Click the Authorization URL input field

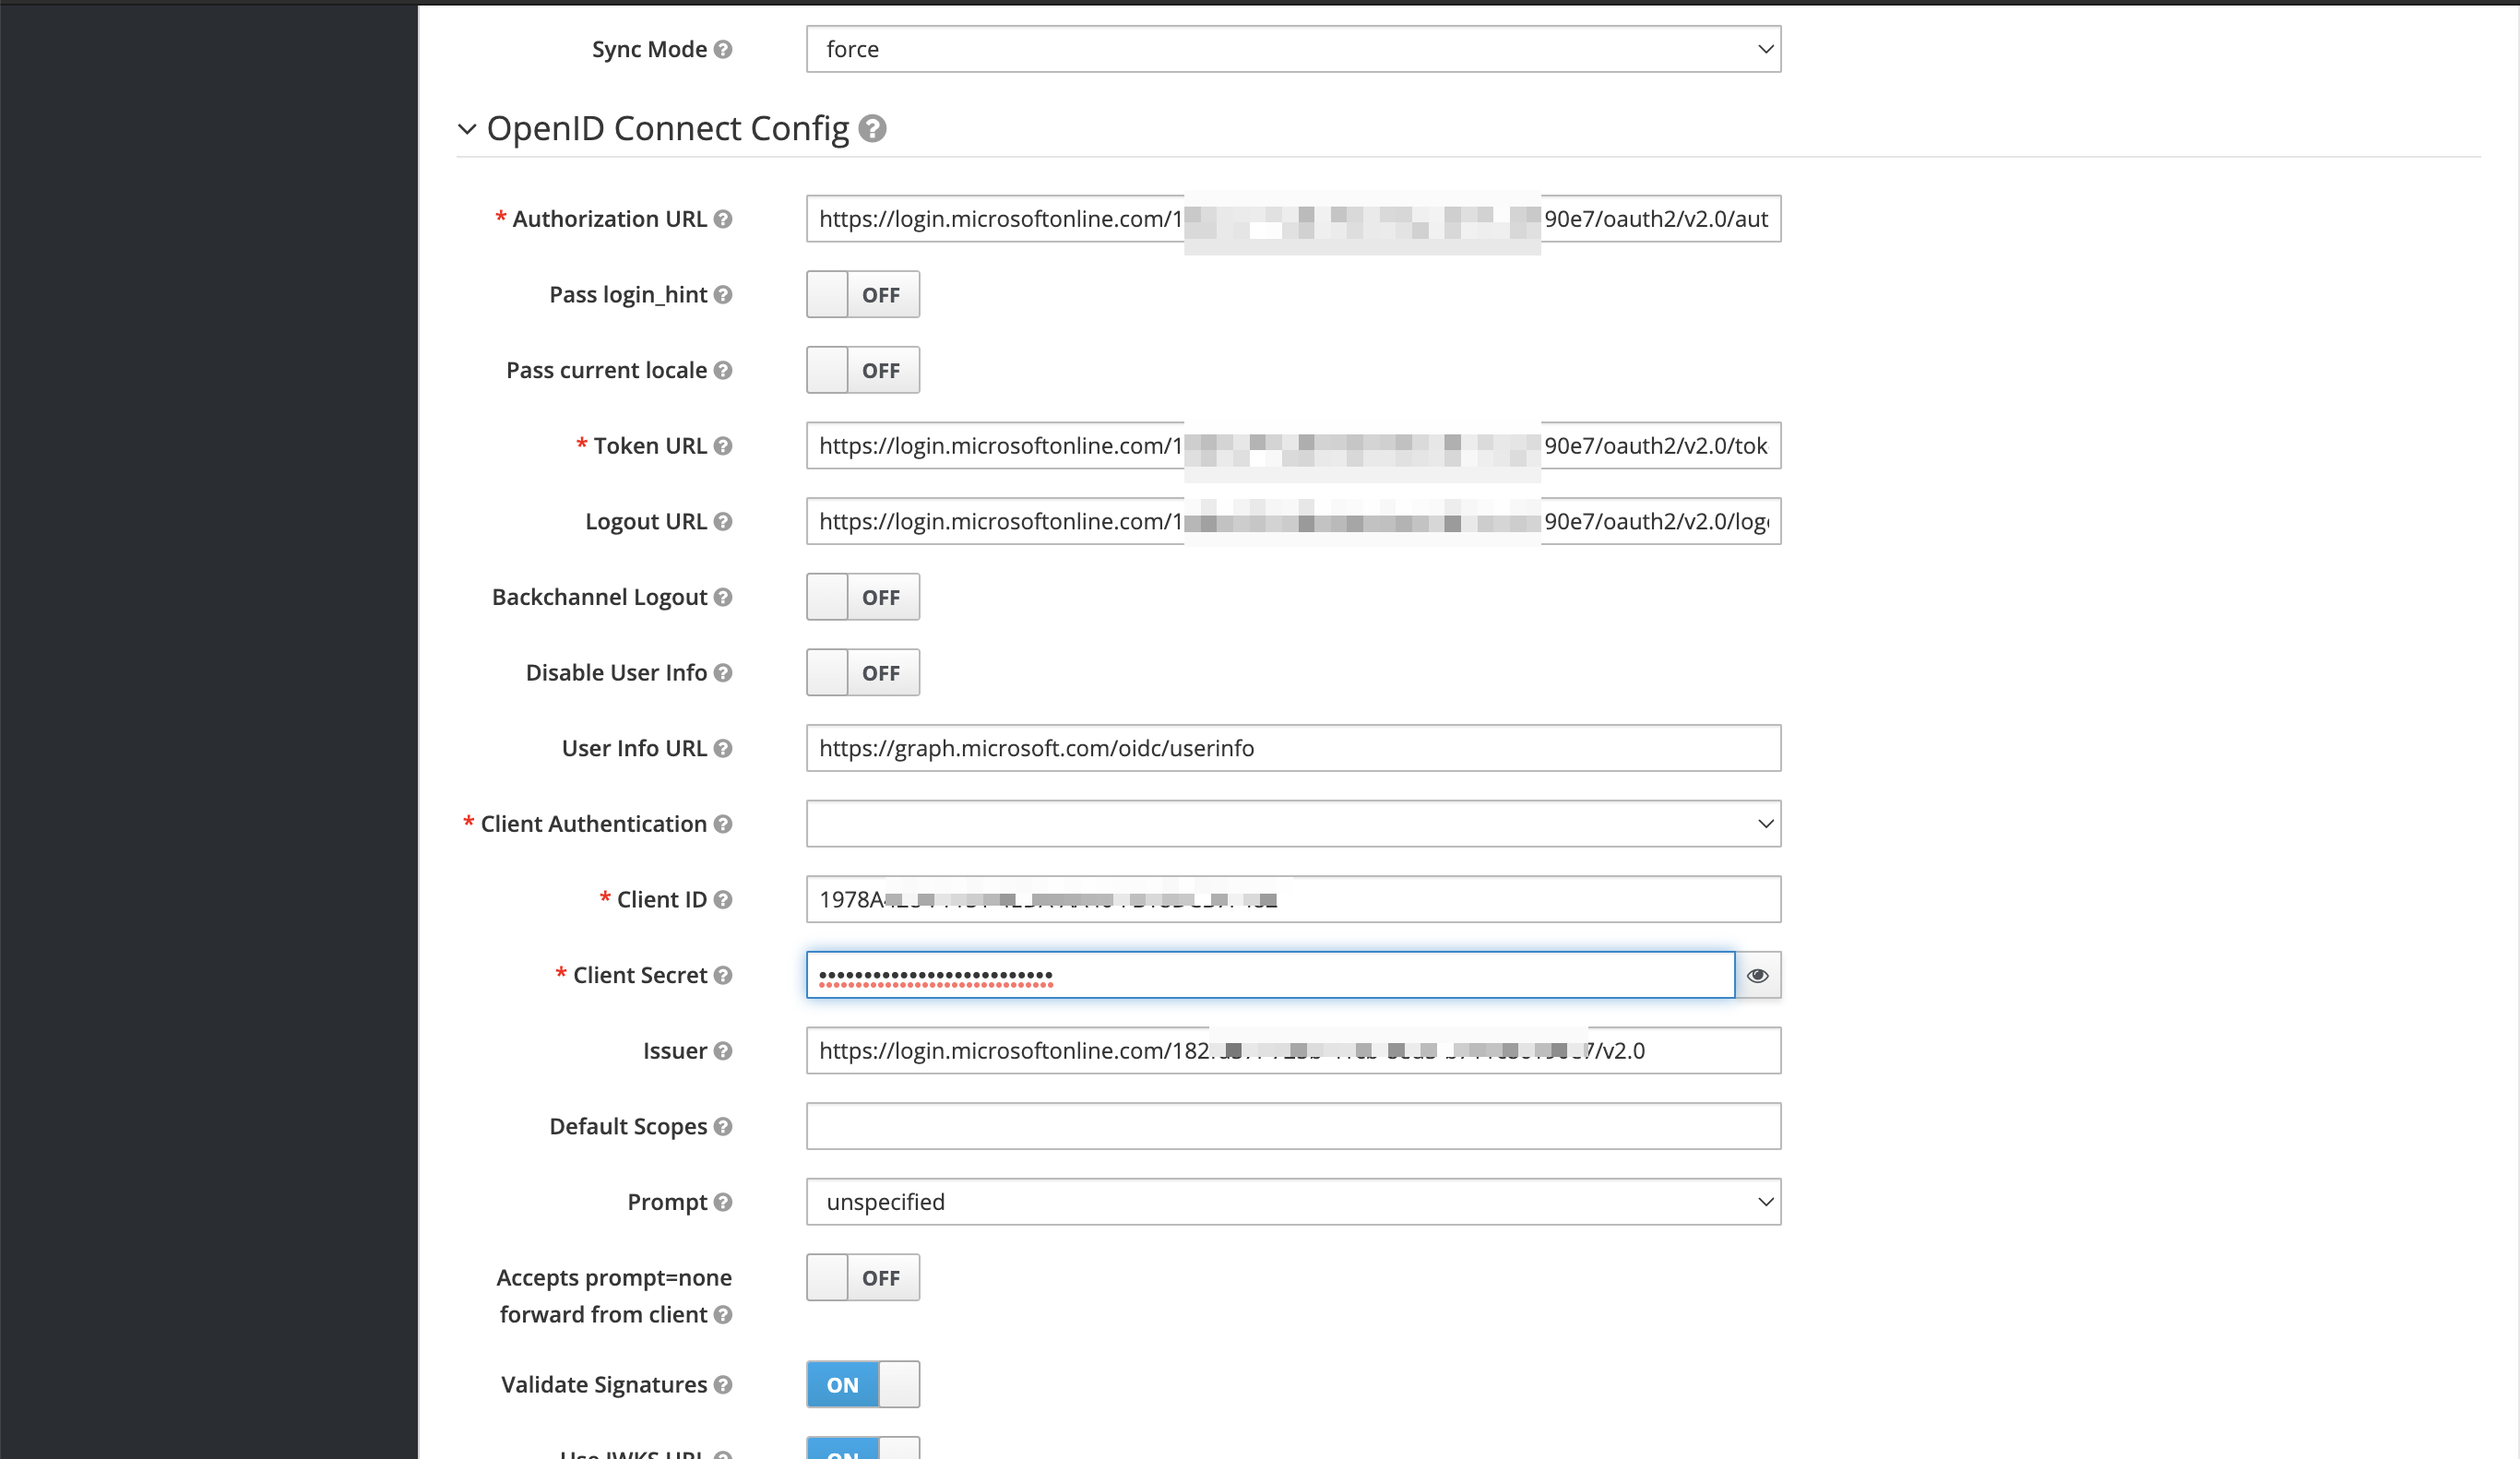point(1293,219)
